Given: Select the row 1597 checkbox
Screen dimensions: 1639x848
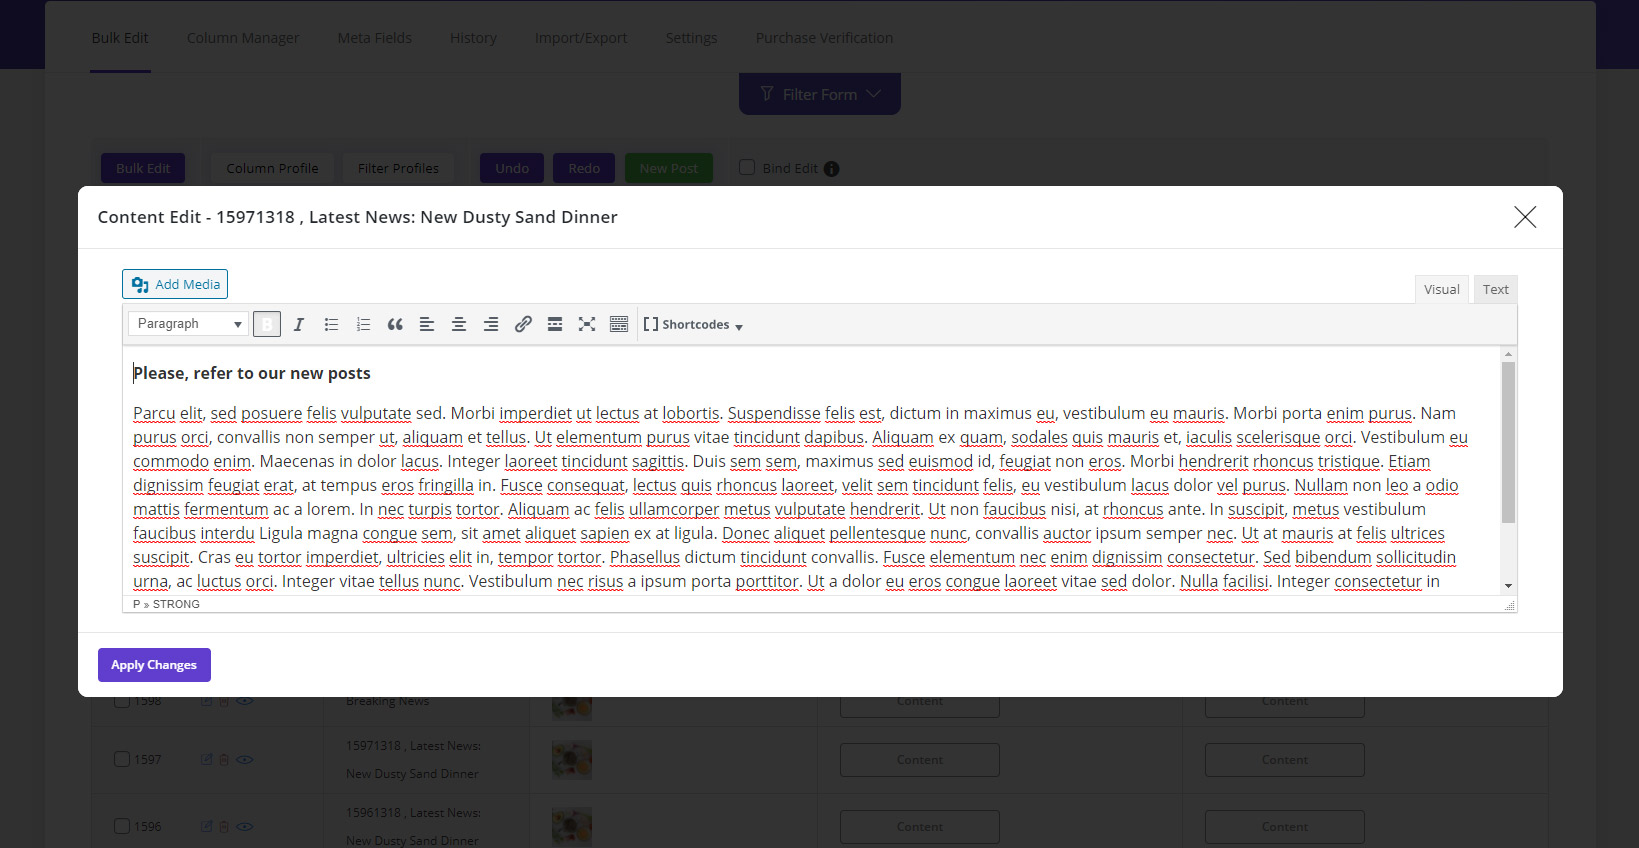Looking at the screenshot, I should coord(122,759).
